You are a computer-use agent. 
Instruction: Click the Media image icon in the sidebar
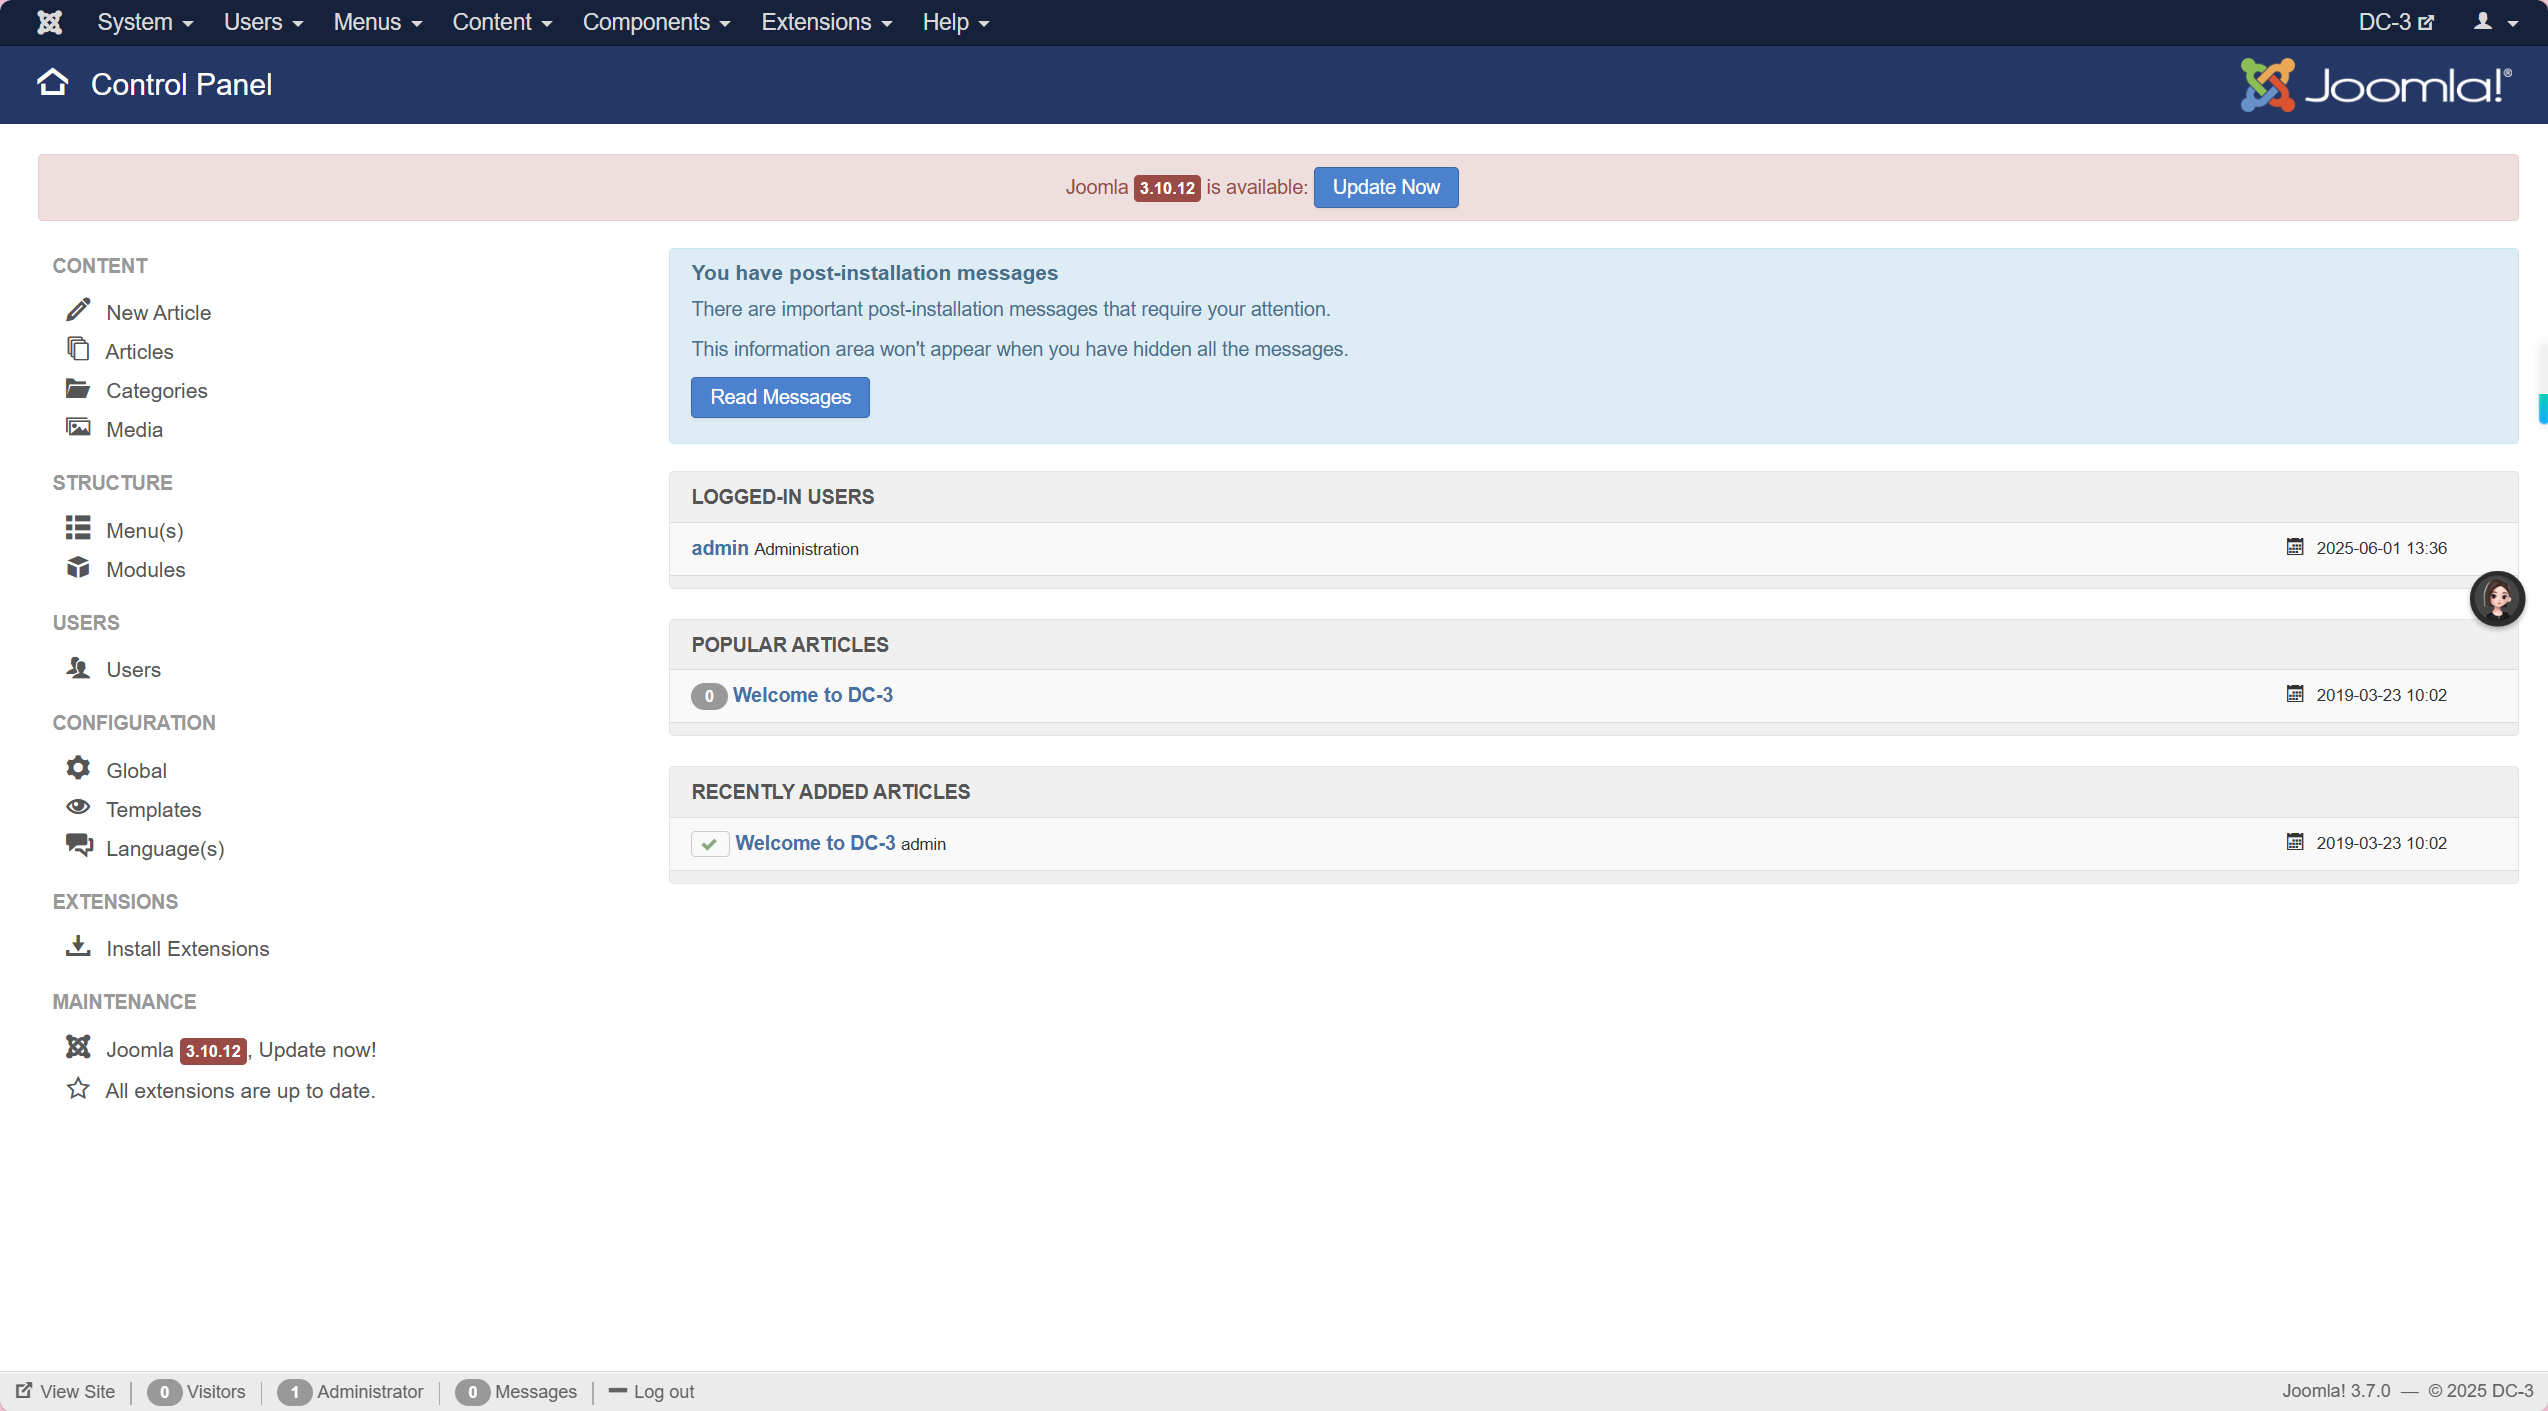[x=78, y=427]
